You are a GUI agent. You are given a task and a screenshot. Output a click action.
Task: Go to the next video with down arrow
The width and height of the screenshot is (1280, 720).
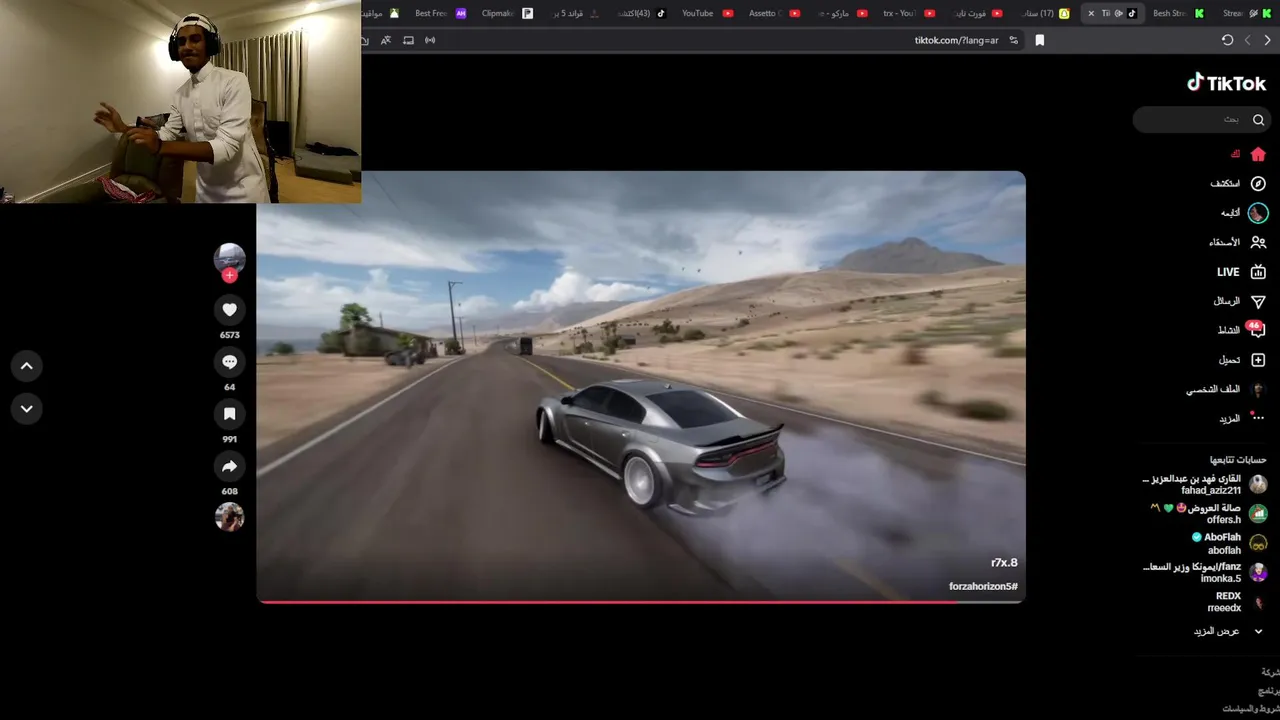coord(27,408)
